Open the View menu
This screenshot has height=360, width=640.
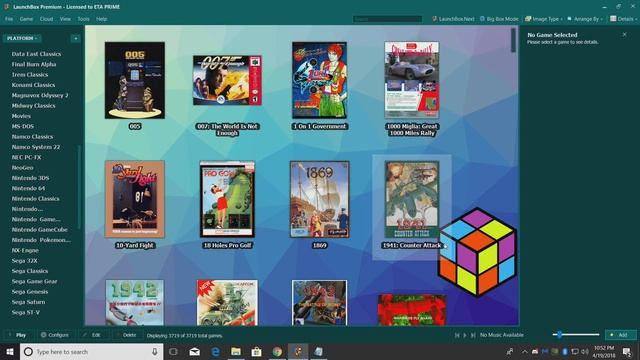pos(65,19)
